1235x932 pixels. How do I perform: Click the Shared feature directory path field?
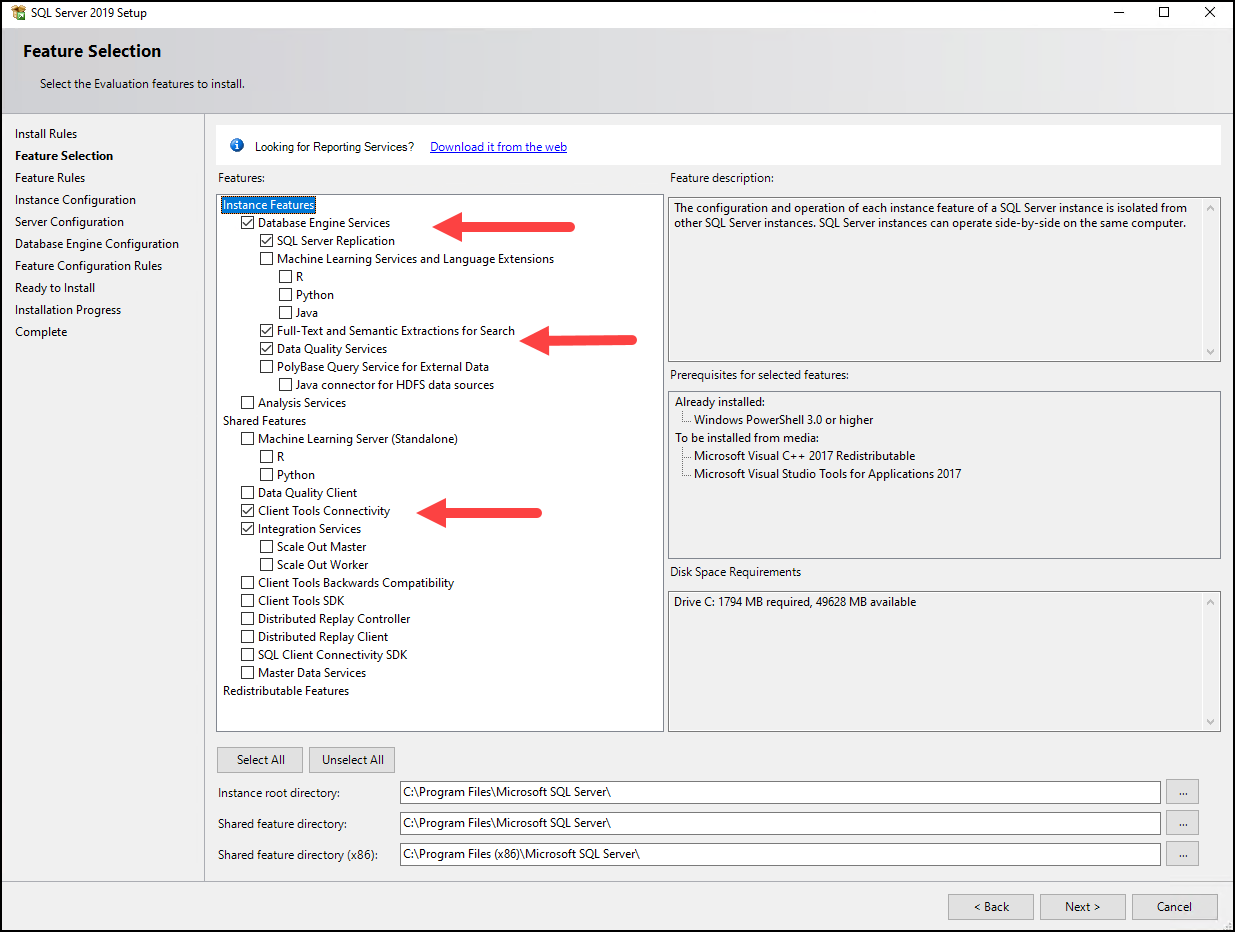(x=780, y=823)
